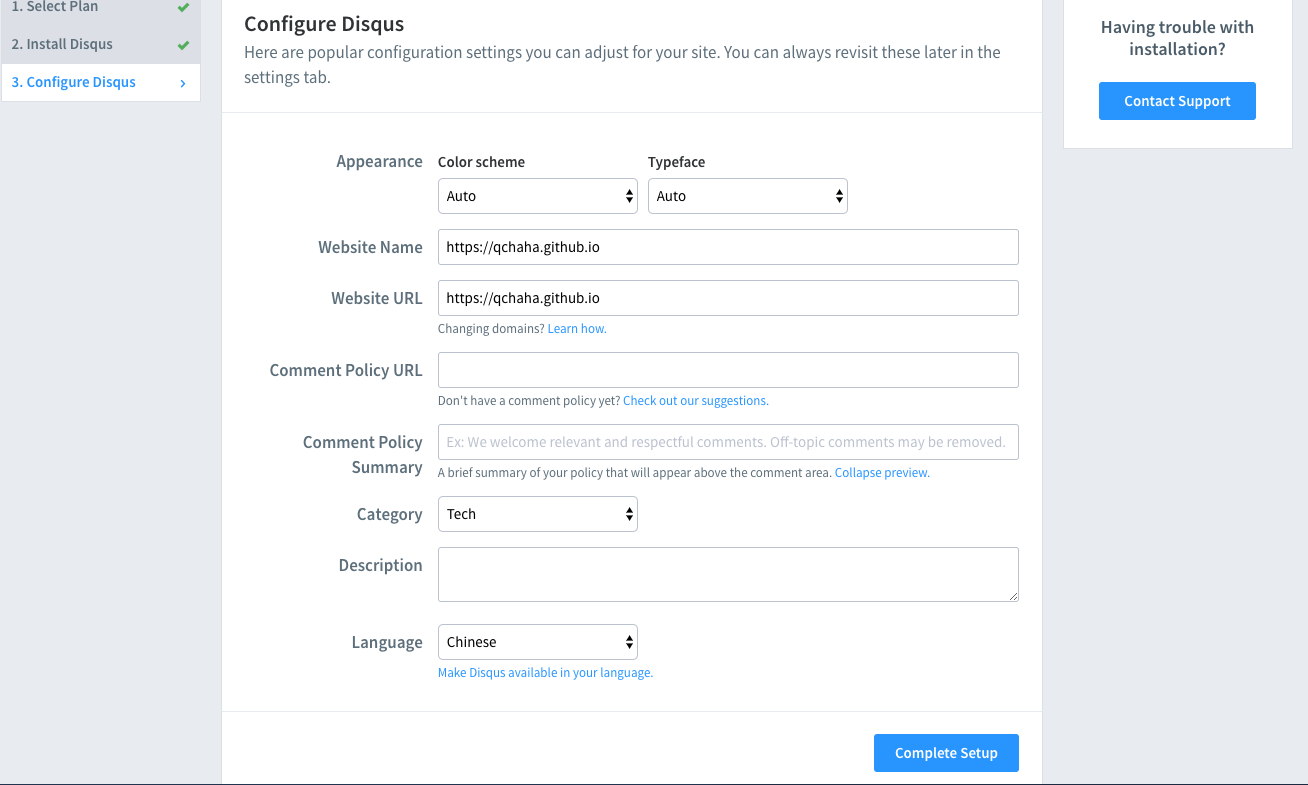
Task: Open Check out our suggestions link
Action: coord(696,401)
